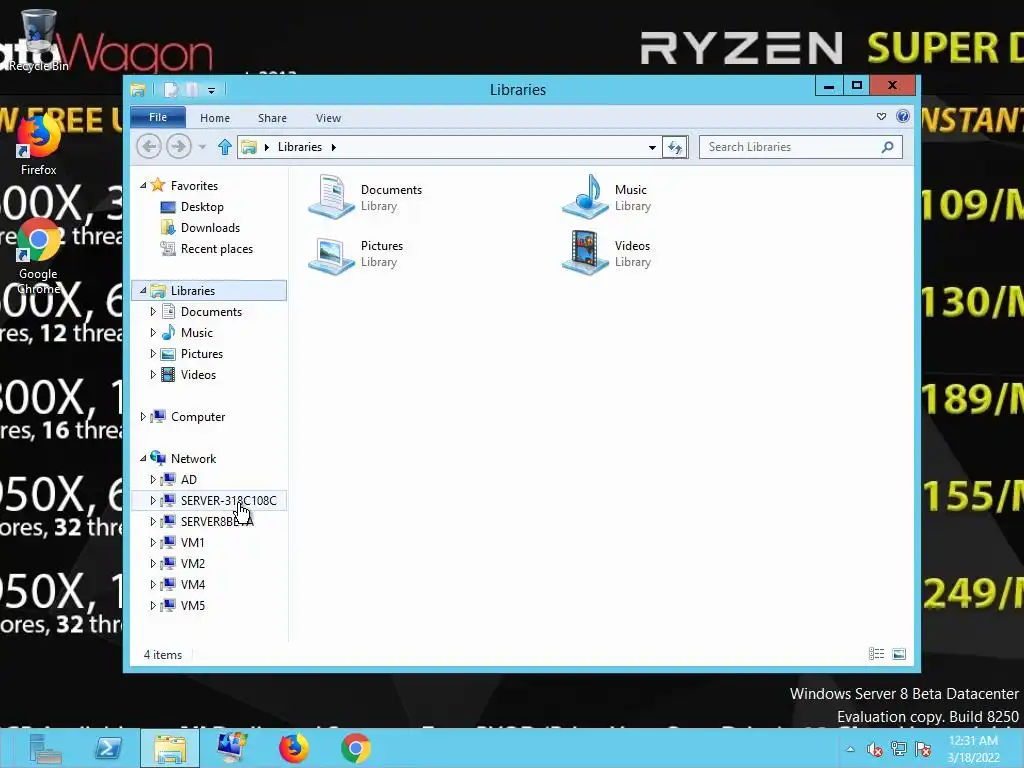Open Chrome from the taskbar
The width and height of the screenshot is (1024, 768).
click(356, 748)
